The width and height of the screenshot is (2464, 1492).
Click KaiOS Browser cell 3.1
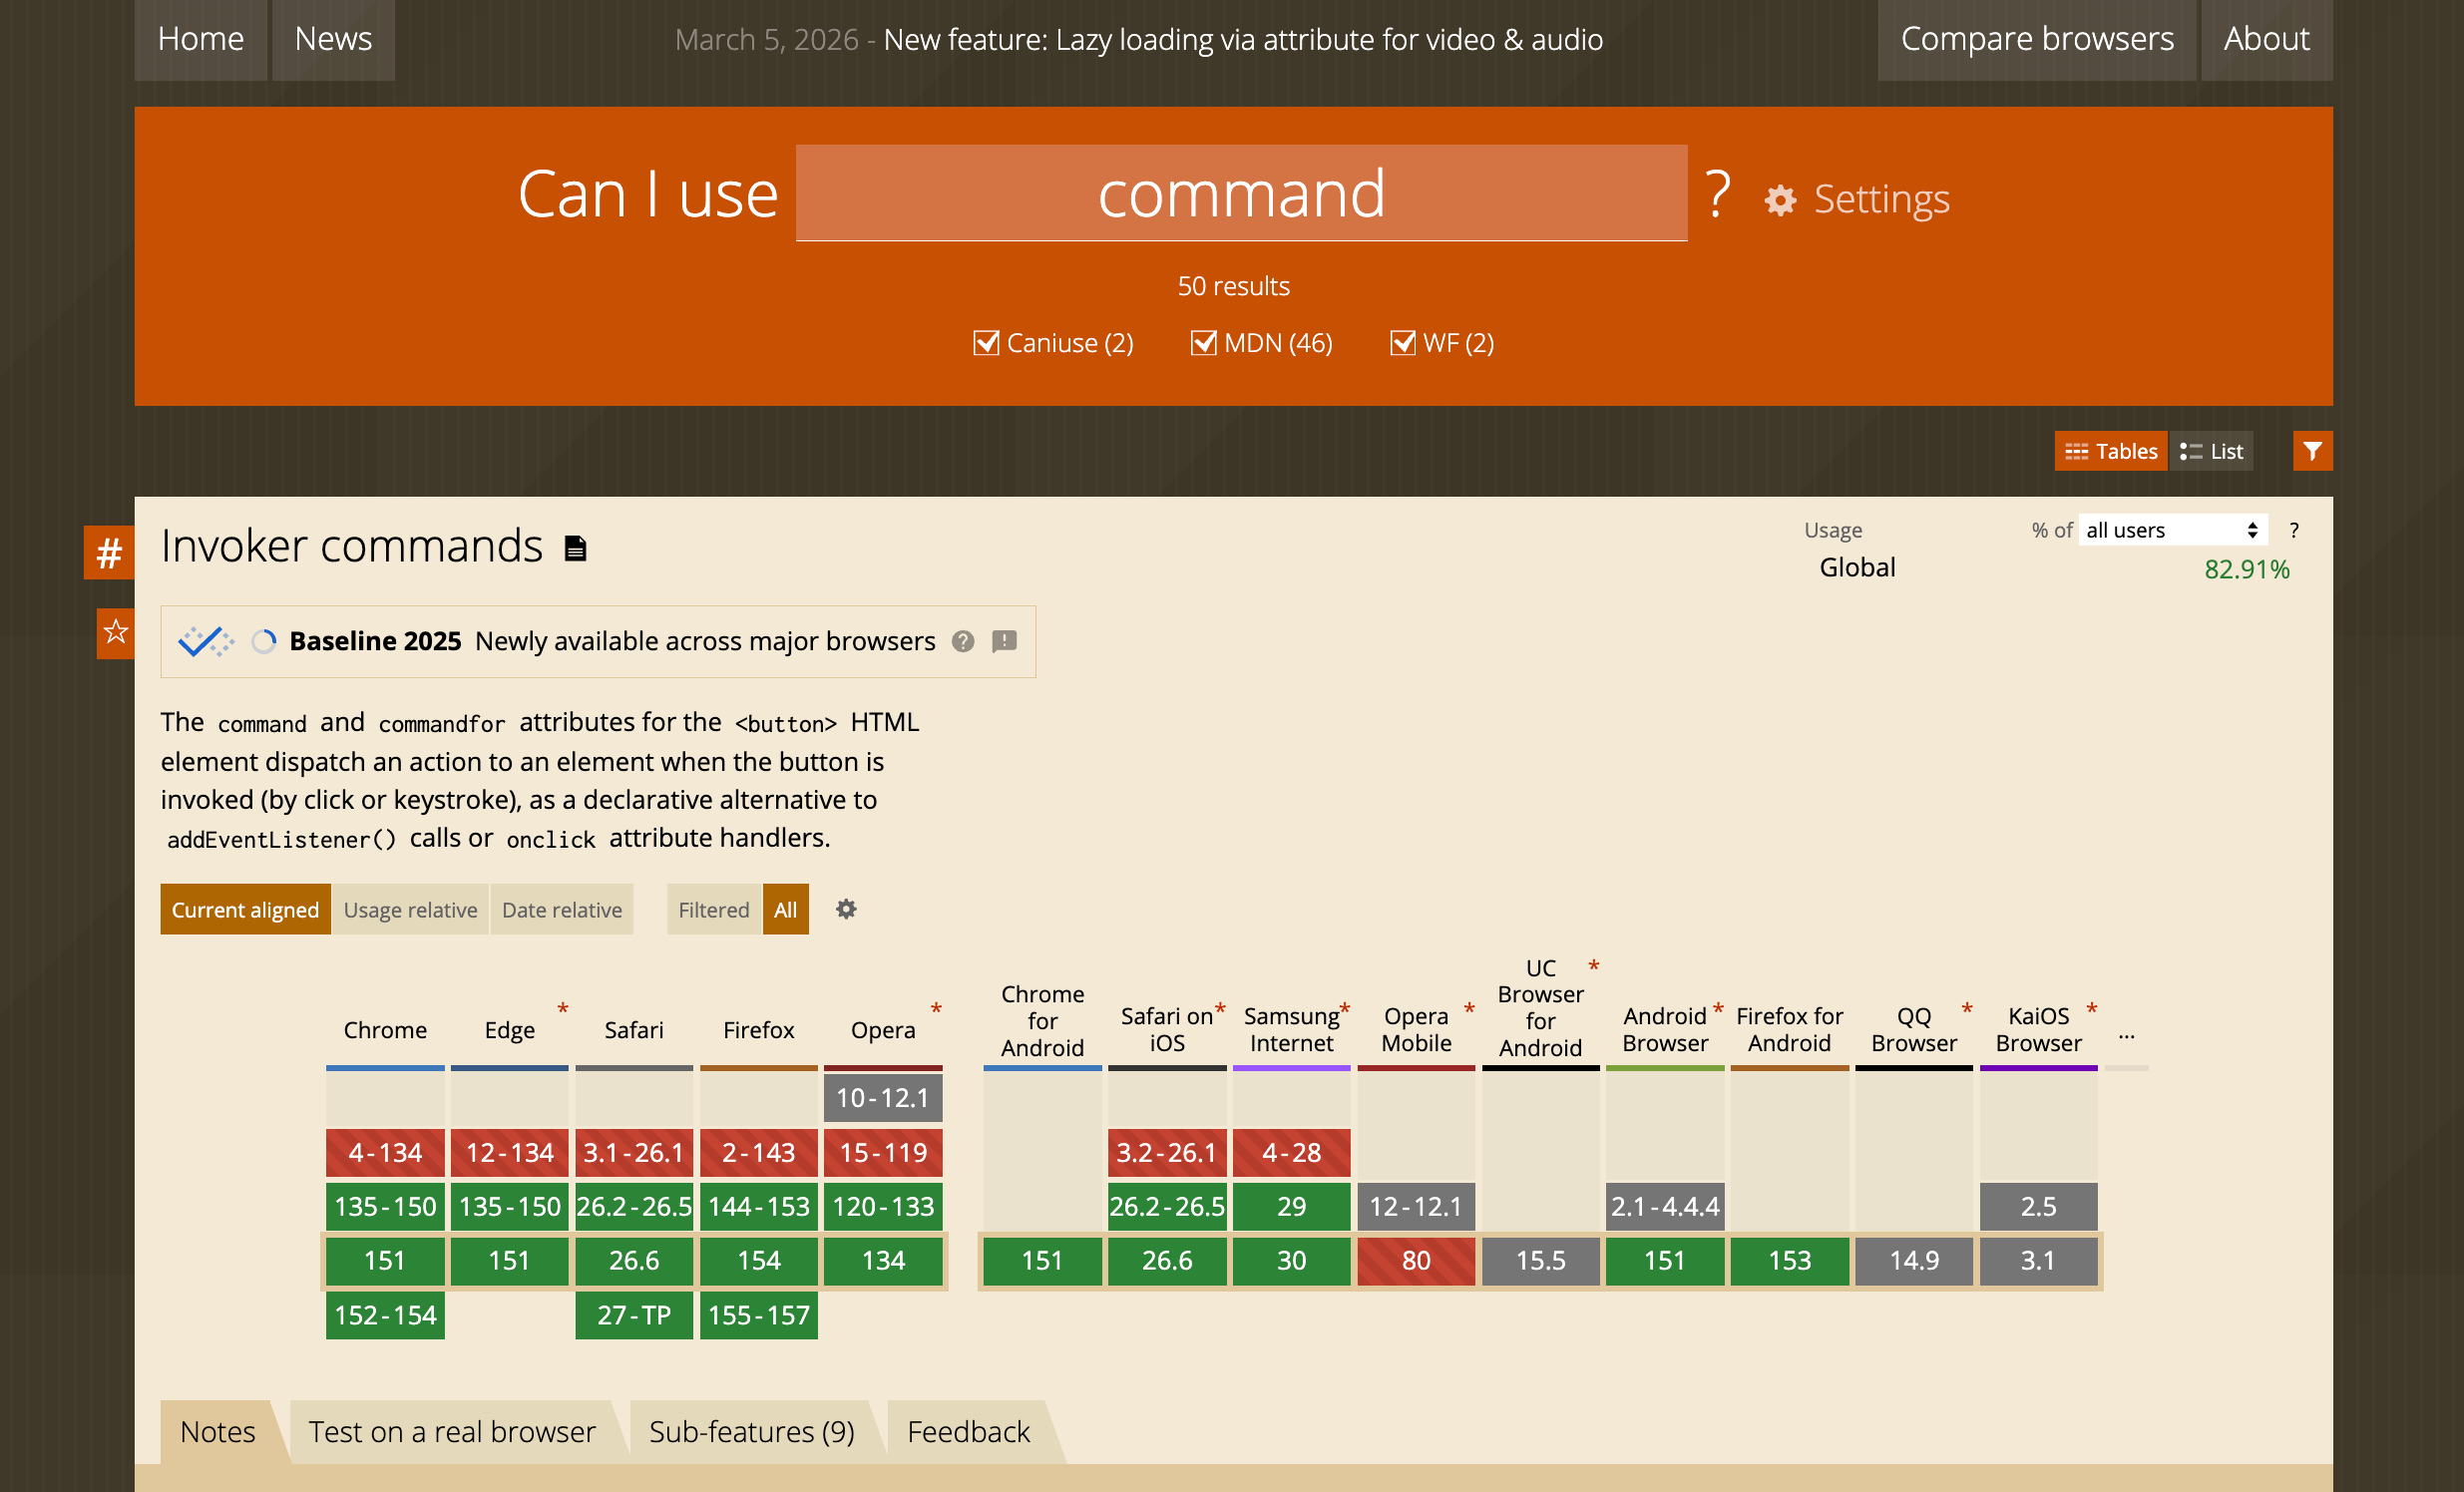click(x=2038, y=1260)
